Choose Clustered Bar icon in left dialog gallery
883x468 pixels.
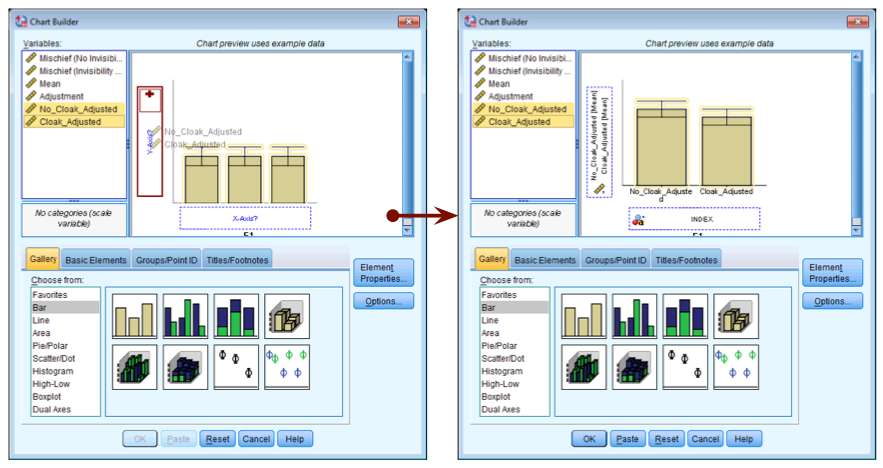click(185, 316)
